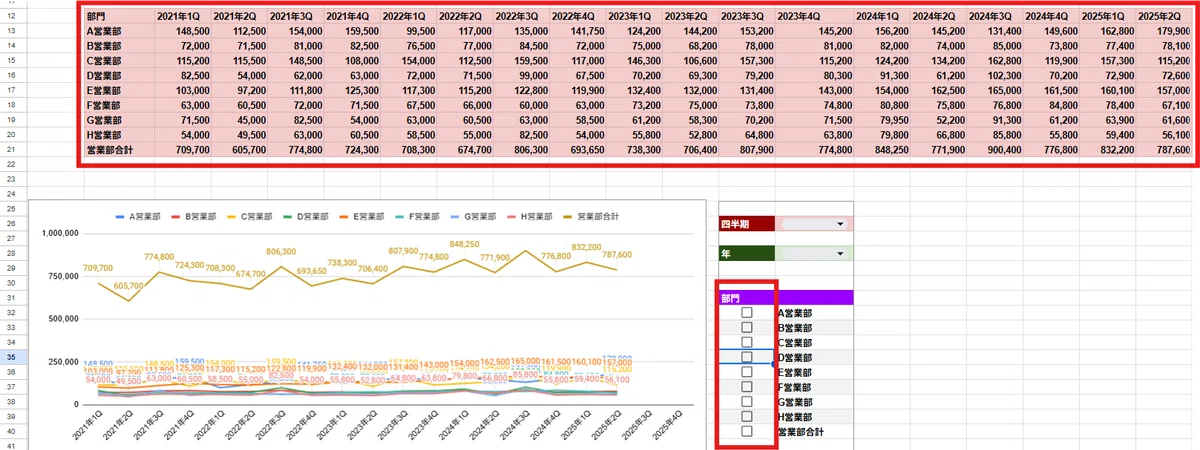Check the D営業部 checkbox
The image size is (1200, 450).
coord(747,357)
